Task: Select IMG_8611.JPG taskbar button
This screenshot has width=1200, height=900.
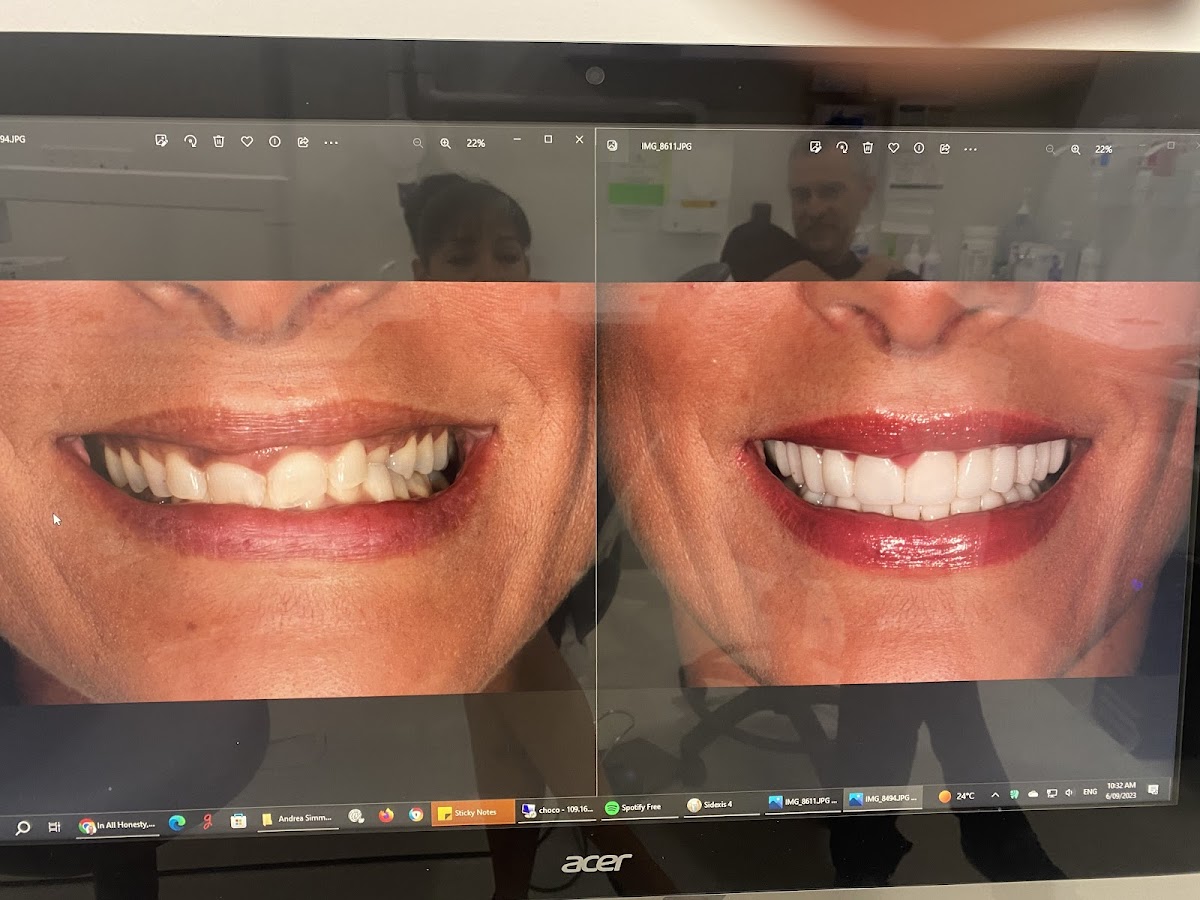Action: click(803, 801)
